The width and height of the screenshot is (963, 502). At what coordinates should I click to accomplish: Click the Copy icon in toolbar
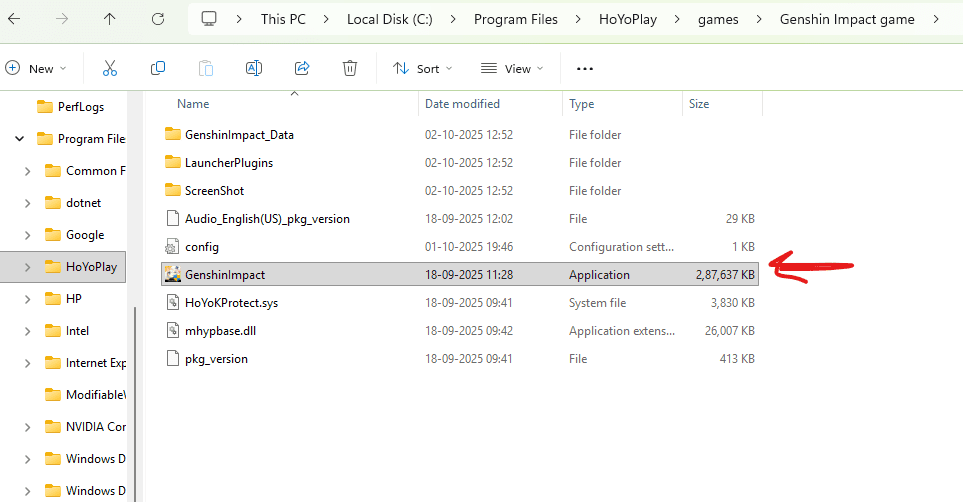pos(158,68)
